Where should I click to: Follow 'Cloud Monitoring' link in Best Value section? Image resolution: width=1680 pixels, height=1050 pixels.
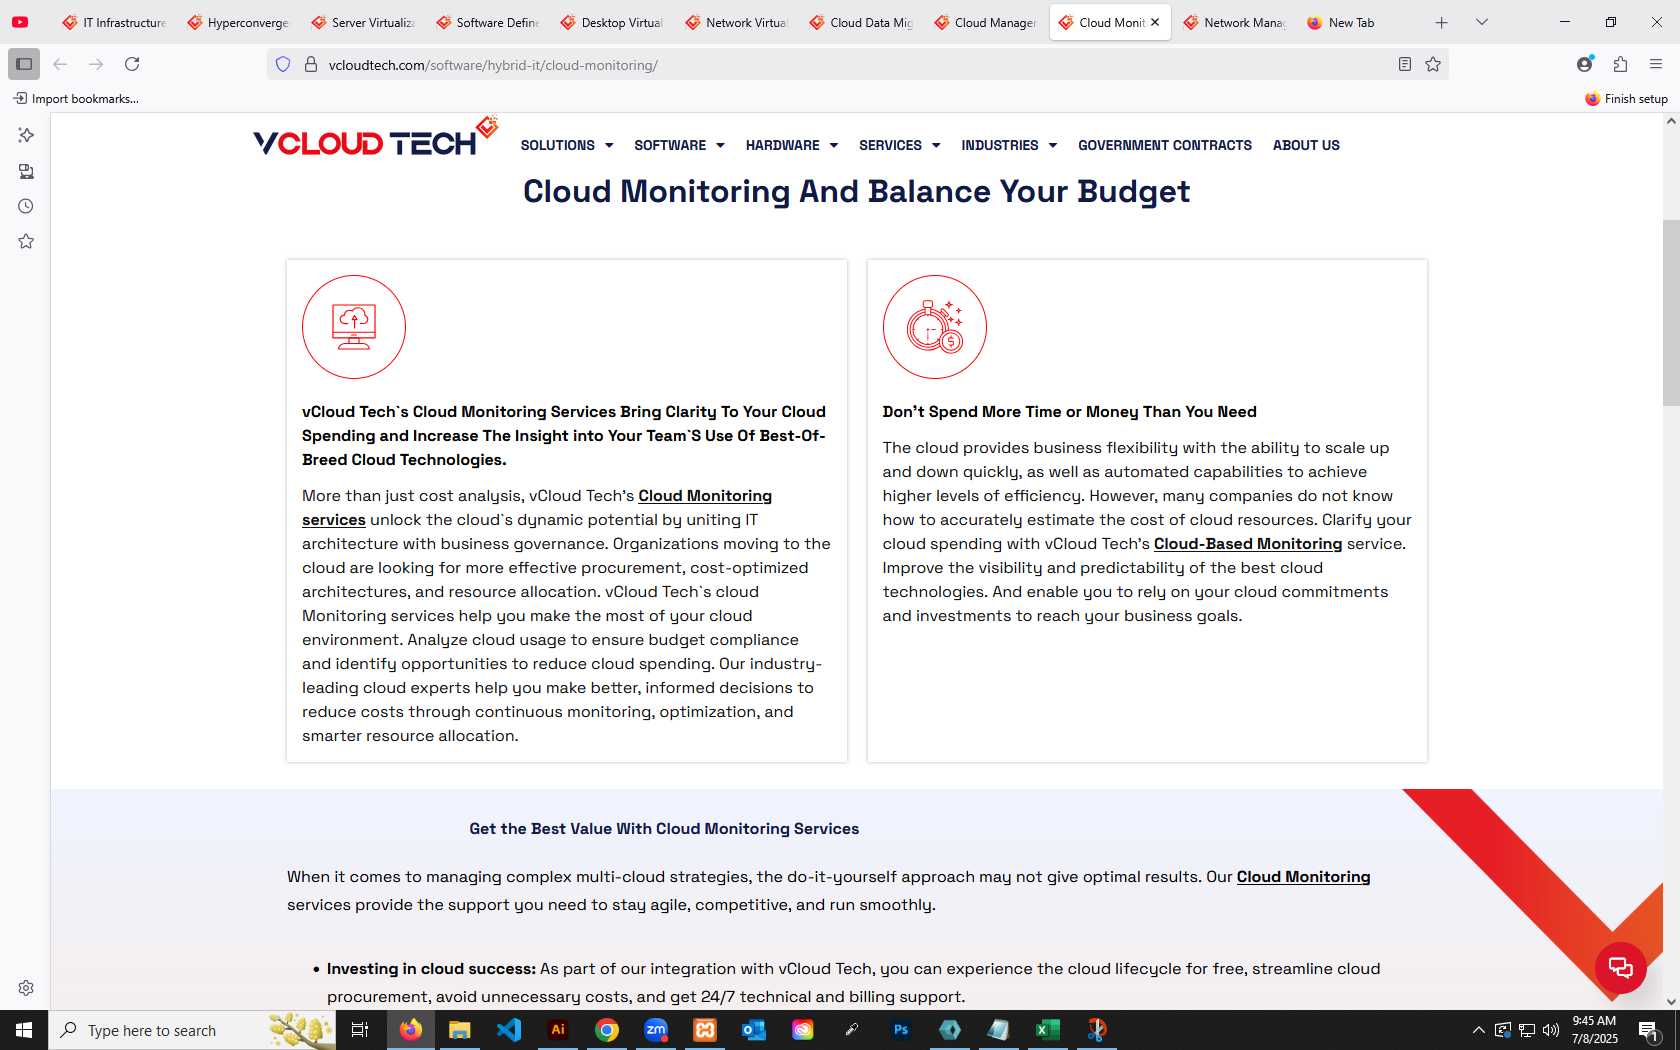point(1303,877)
